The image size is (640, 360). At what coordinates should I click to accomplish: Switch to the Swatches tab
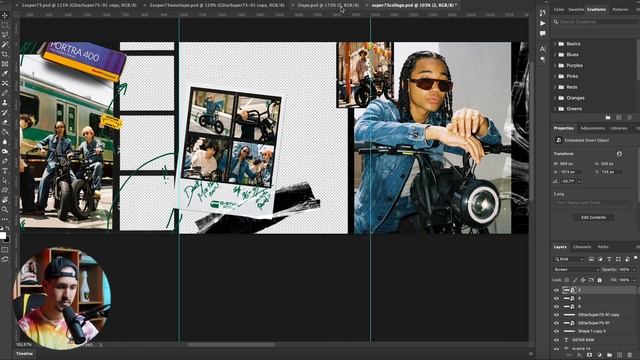pyautogui.click(x=576, y=9)
